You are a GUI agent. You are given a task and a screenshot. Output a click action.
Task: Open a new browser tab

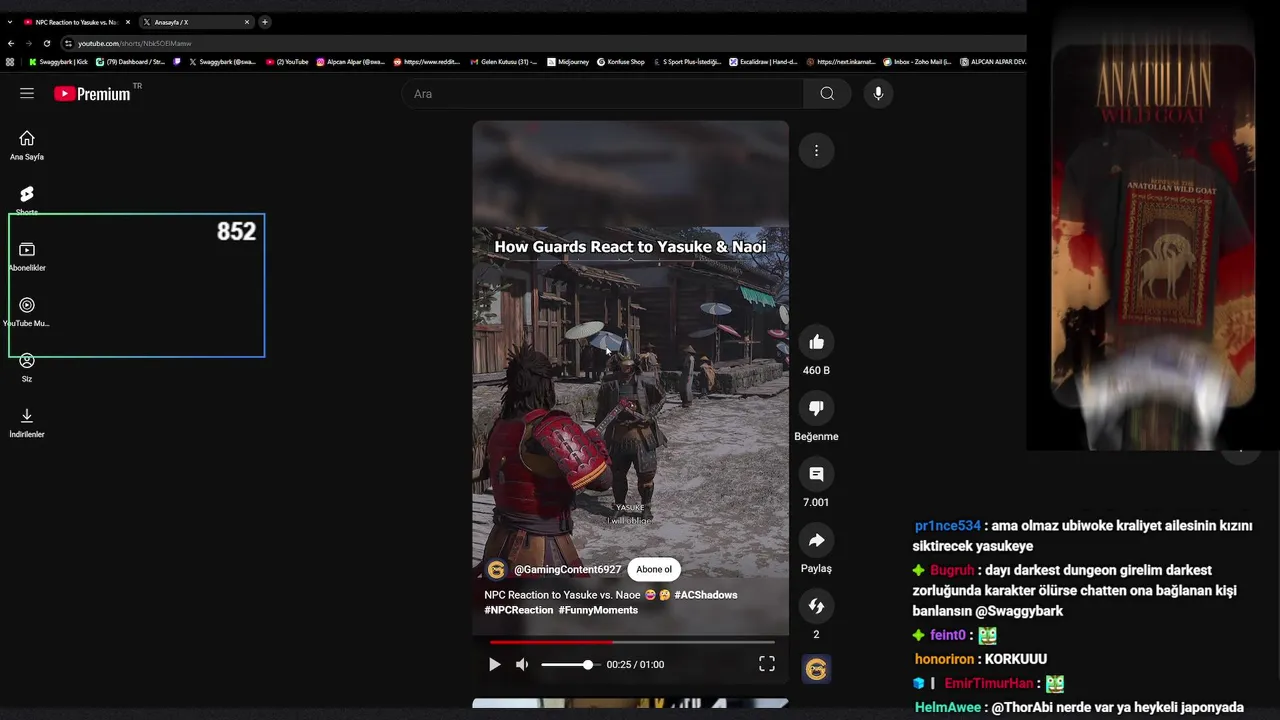point(265,22)
